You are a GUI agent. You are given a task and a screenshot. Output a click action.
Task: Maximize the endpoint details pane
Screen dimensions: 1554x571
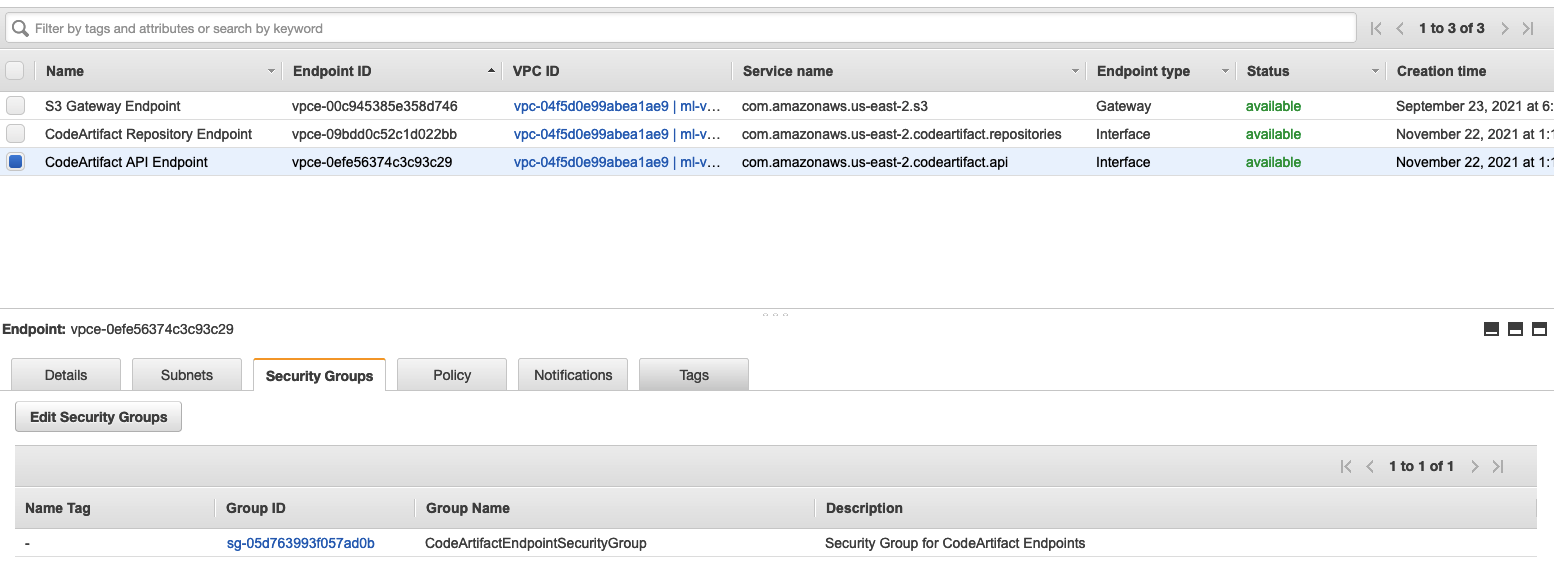(1539, 329)
